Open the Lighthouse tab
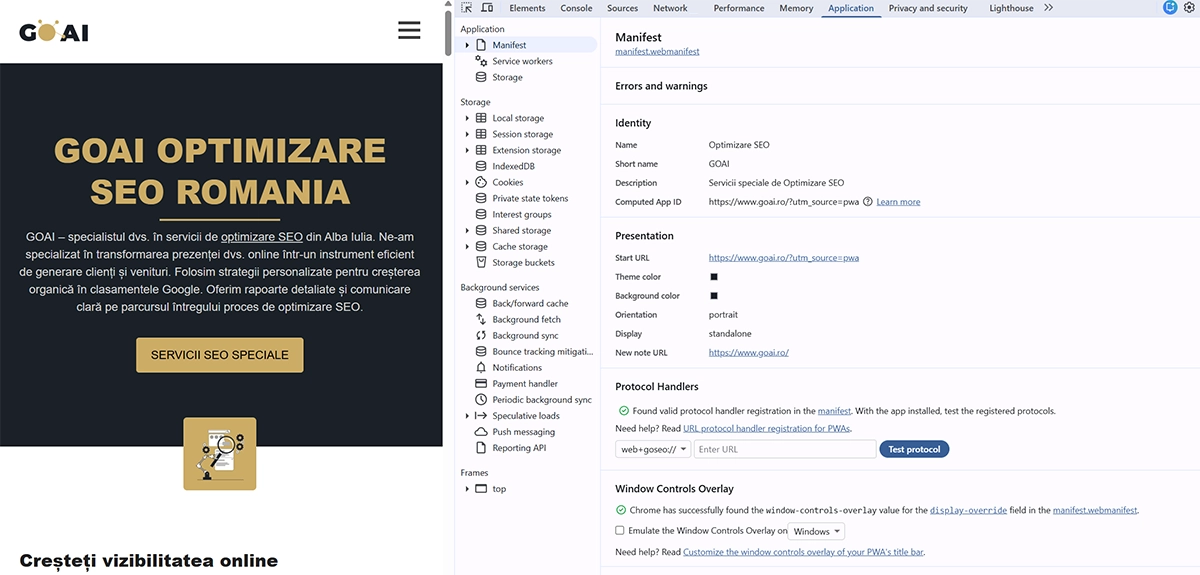Screen dimensions: 1200x575 pos(1011,8)
